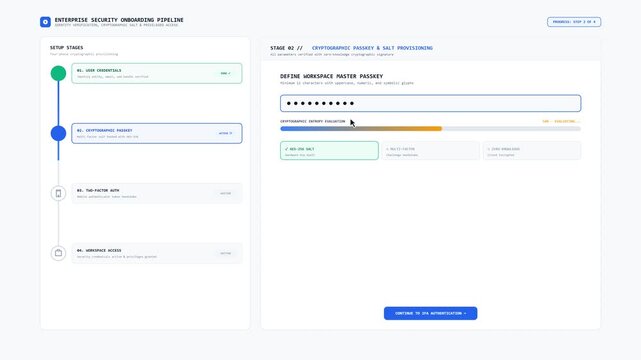
Task: Select the Zero Knowledge option card
Action: pos(532,151)
